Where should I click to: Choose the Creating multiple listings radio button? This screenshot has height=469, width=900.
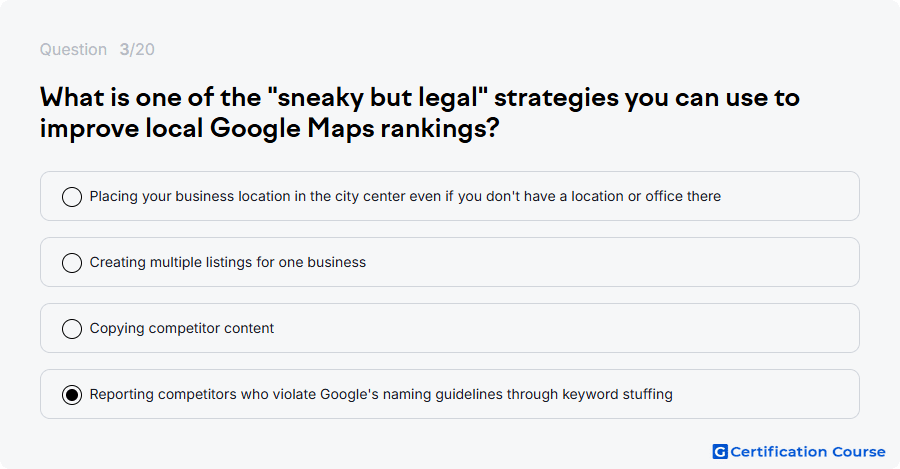click(x=72, y=262)
